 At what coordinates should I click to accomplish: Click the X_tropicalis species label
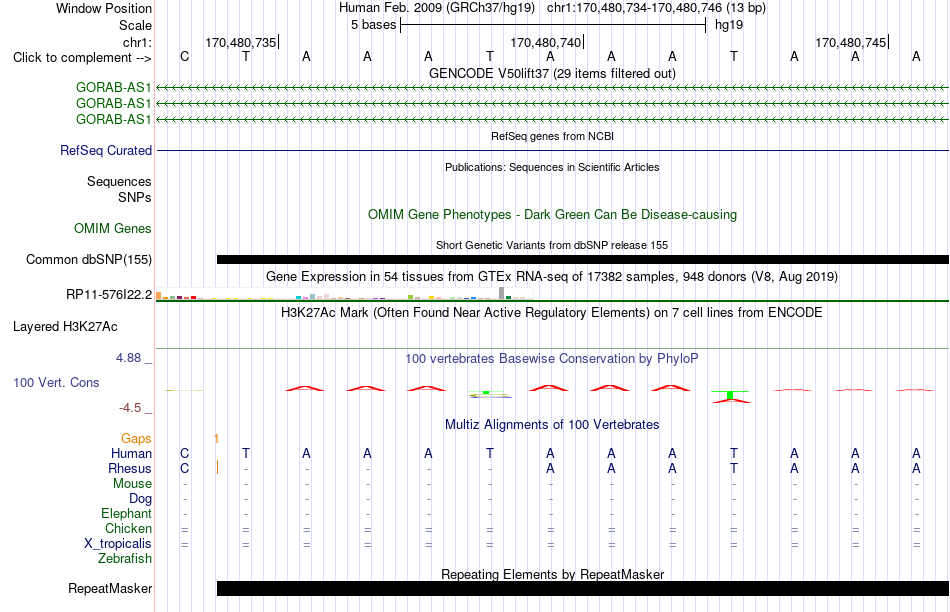point(118,544)
